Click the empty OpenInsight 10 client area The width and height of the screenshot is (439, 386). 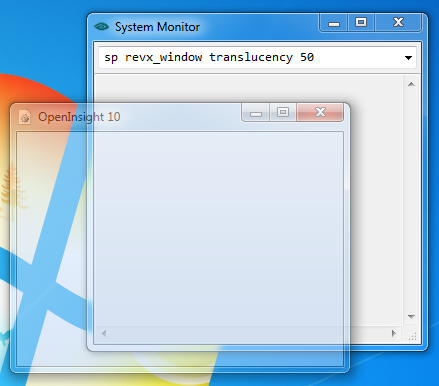point(180,249)
